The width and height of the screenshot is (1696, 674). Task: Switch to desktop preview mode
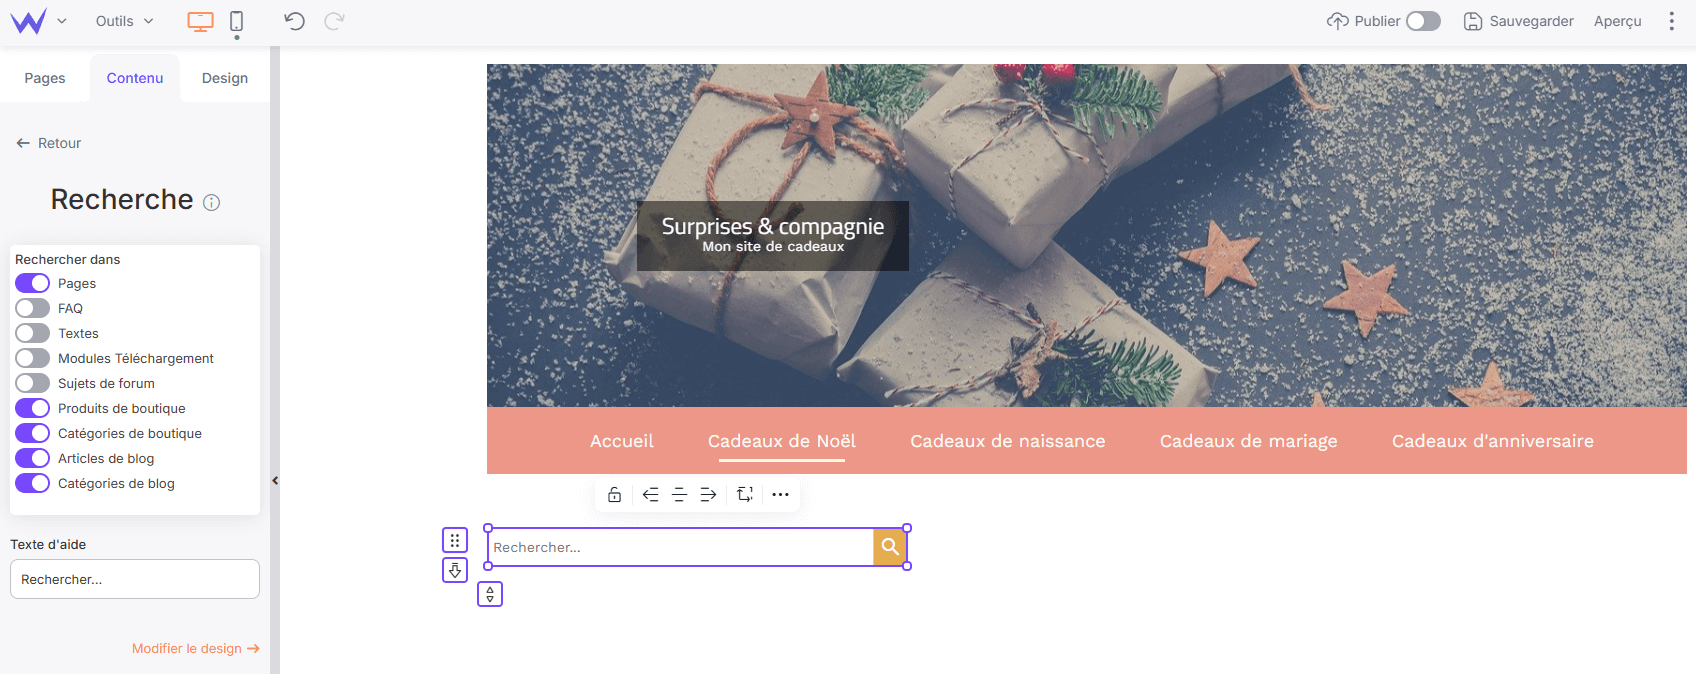pos(200,21)
